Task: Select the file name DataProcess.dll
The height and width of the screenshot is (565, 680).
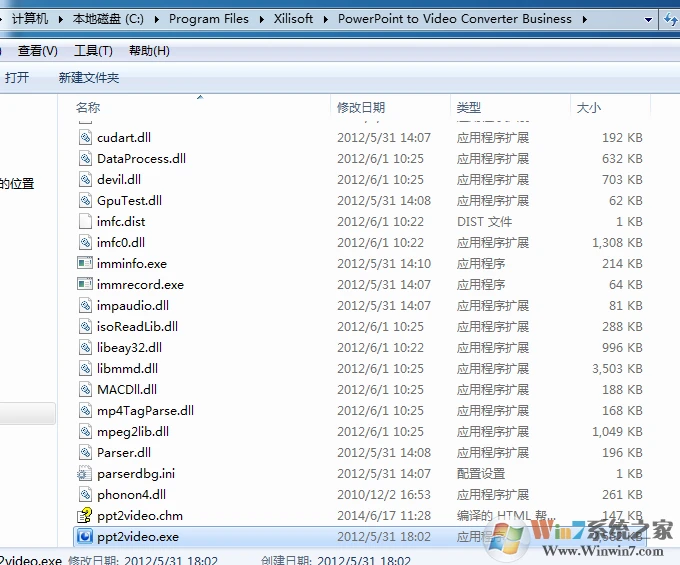Action: click(x=141, y=159)
